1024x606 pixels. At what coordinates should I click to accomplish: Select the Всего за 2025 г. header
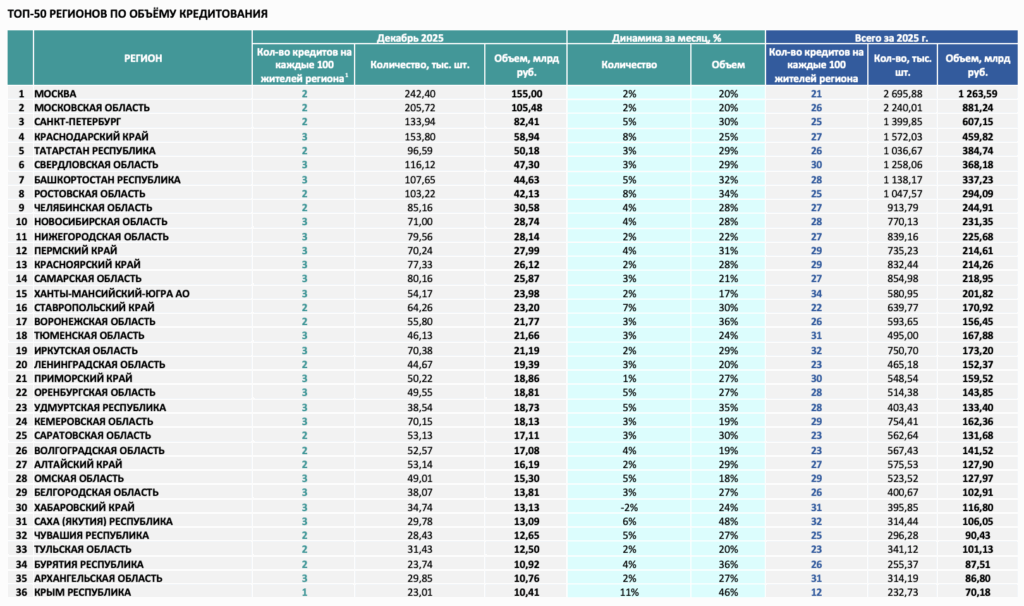891,38
